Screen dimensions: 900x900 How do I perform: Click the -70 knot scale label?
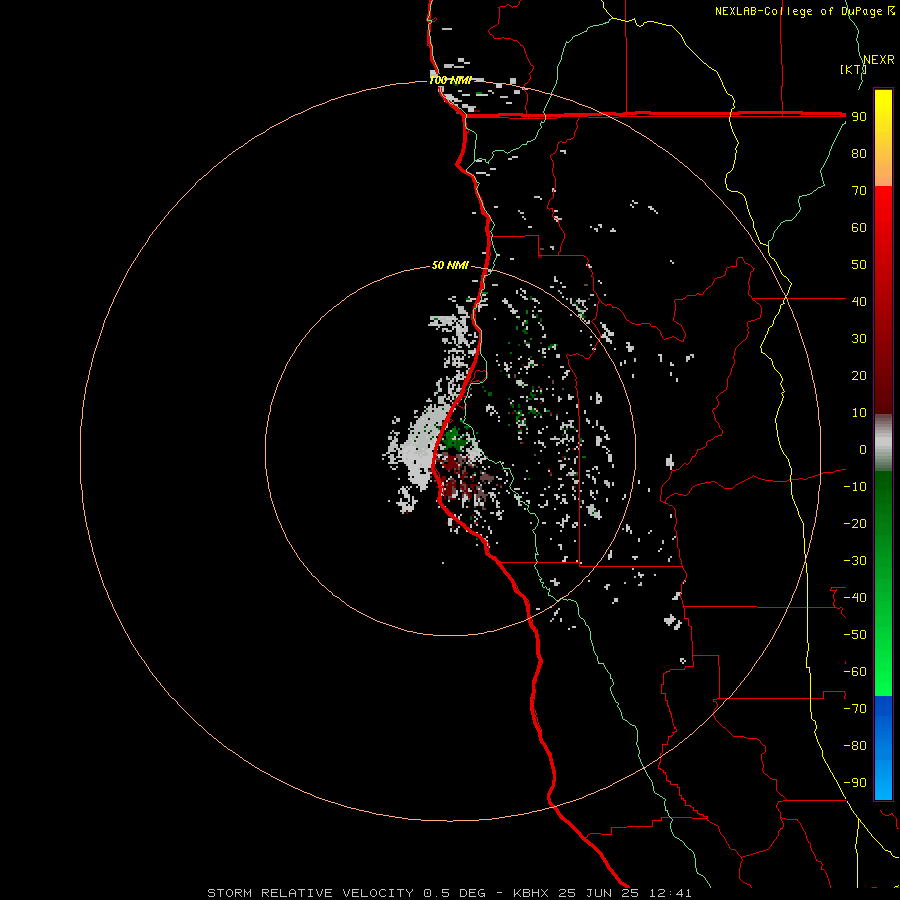click(855, 709)
